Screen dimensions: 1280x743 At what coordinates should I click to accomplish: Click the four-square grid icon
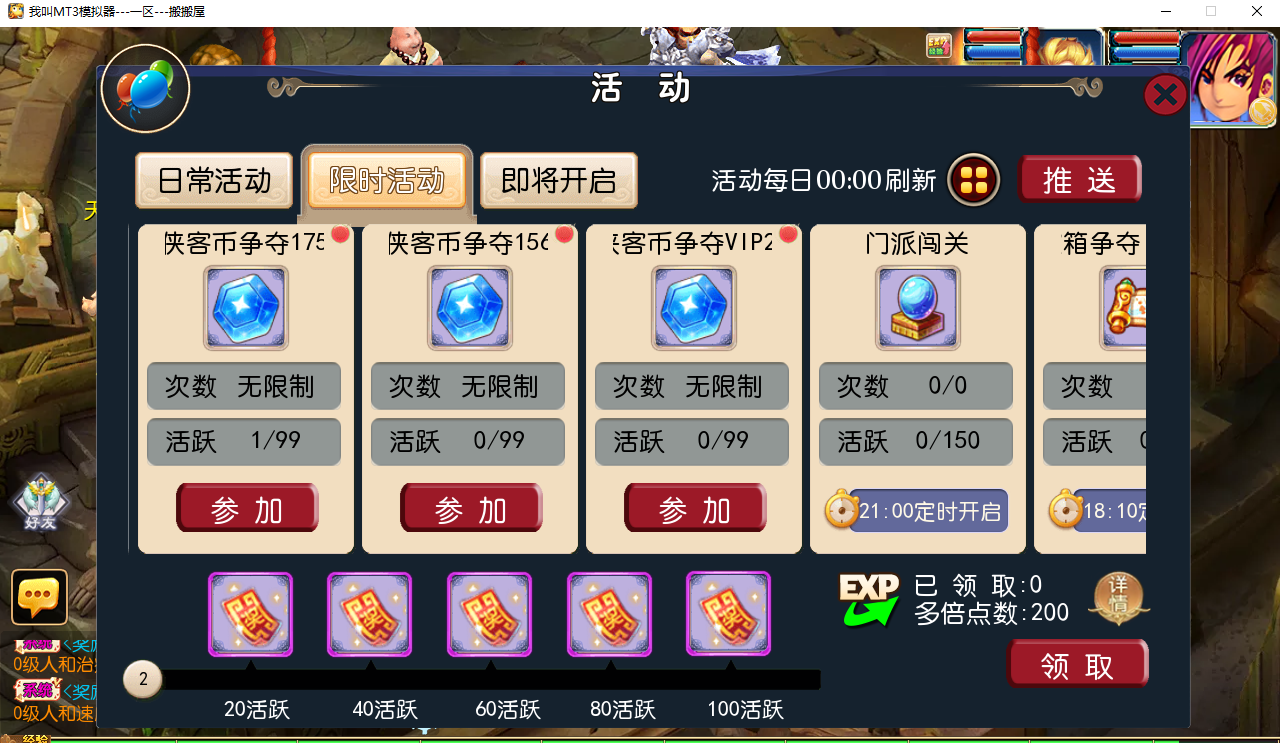[x=974, y=180]
